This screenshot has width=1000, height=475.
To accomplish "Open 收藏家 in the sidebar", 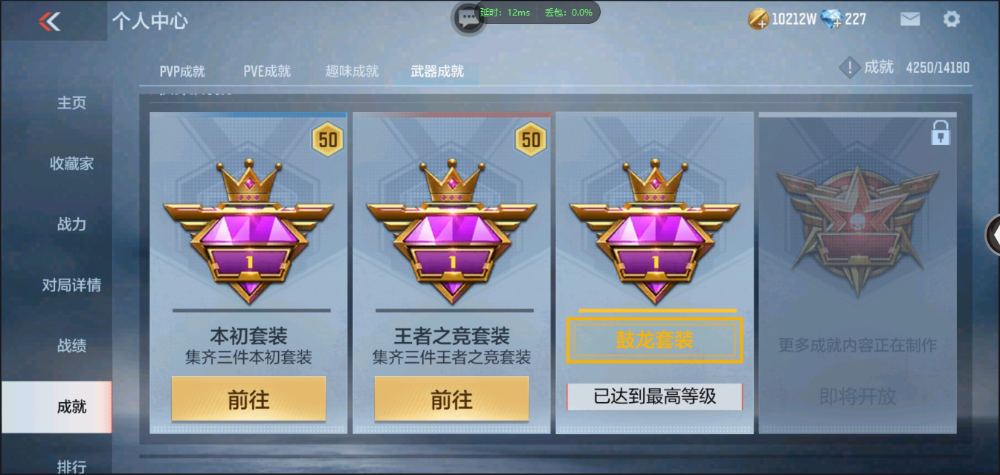I will click(71, 163).
